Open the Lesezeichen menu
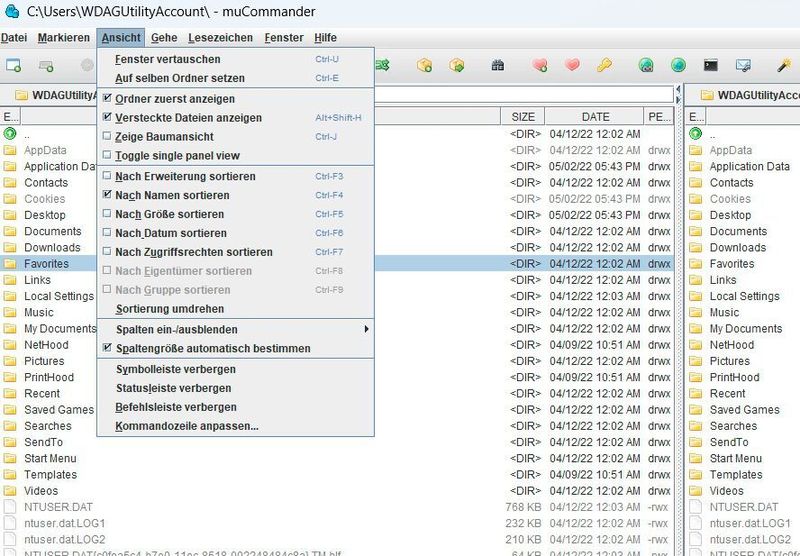The height and width of the screenshot is (556, 800). 220,37
